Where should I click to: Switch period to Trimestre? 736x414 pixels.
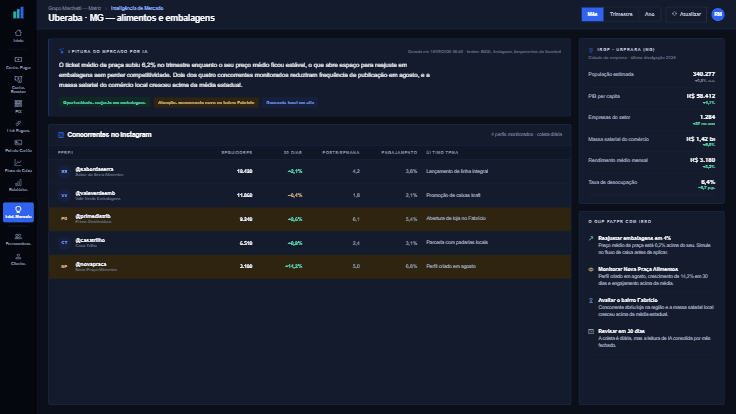pos(621,14)
